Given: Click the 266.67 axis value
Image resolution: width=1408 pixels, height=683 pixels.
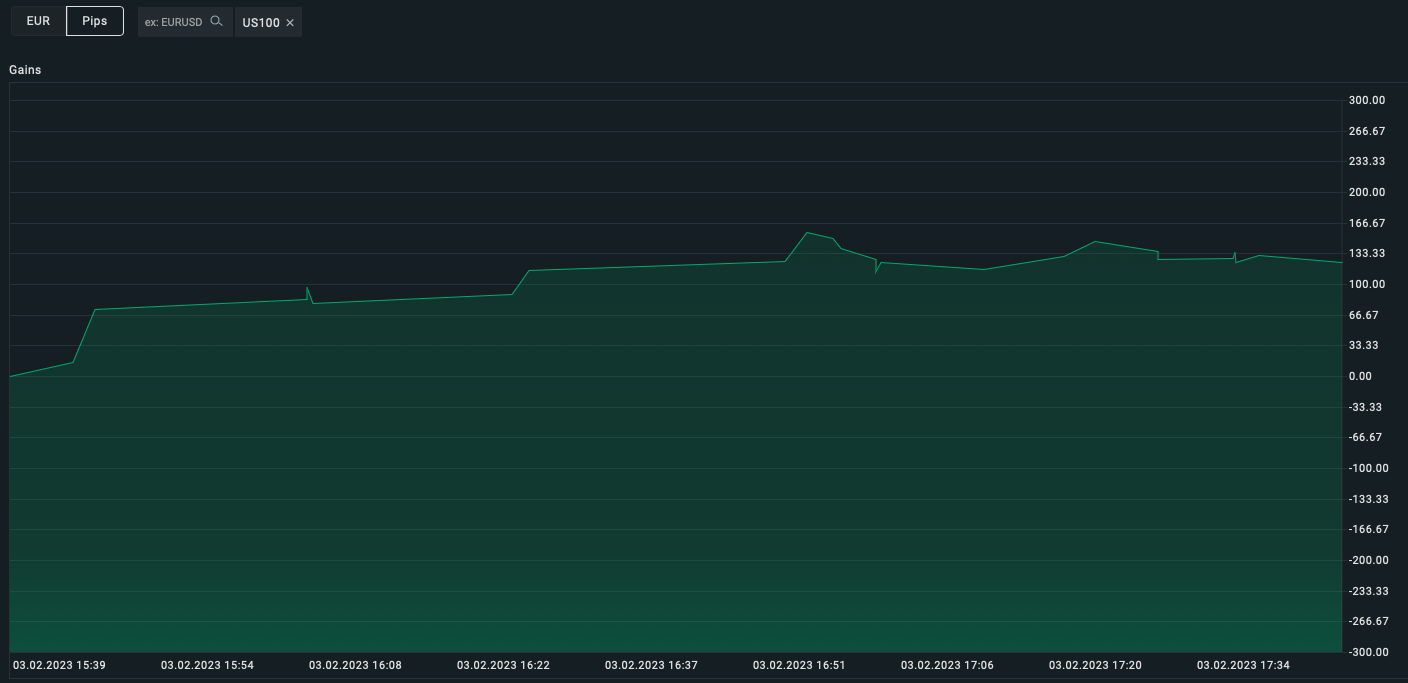Looking at the screenshot, I should tap(1367, 131).
